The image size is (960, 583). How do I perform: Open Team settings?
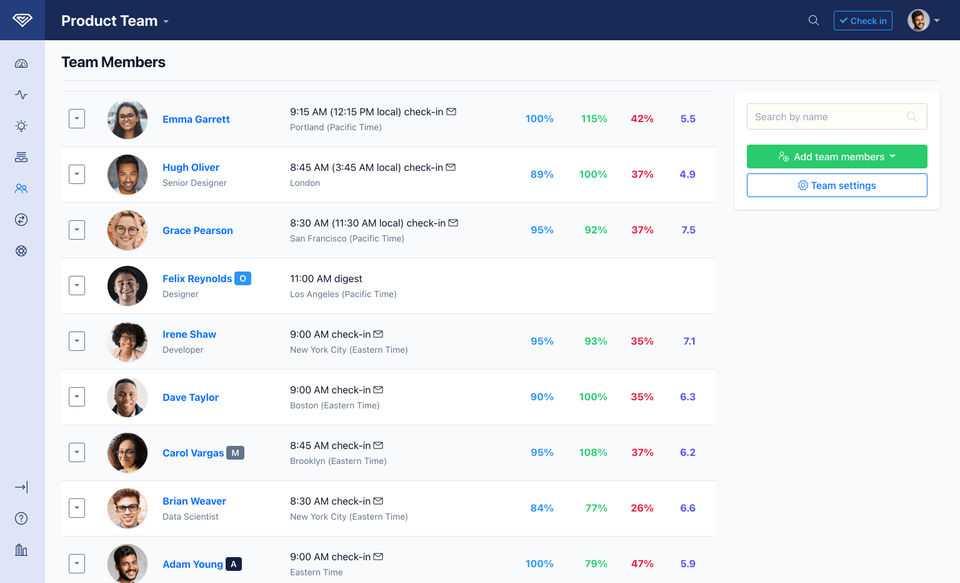tap(837, 185)
